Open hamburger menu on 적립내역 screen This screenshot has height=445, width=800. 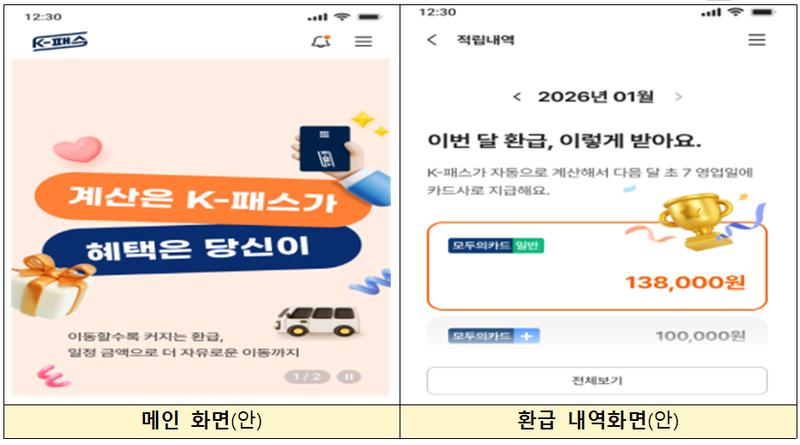pyautogui.click(x=757, y=40)
